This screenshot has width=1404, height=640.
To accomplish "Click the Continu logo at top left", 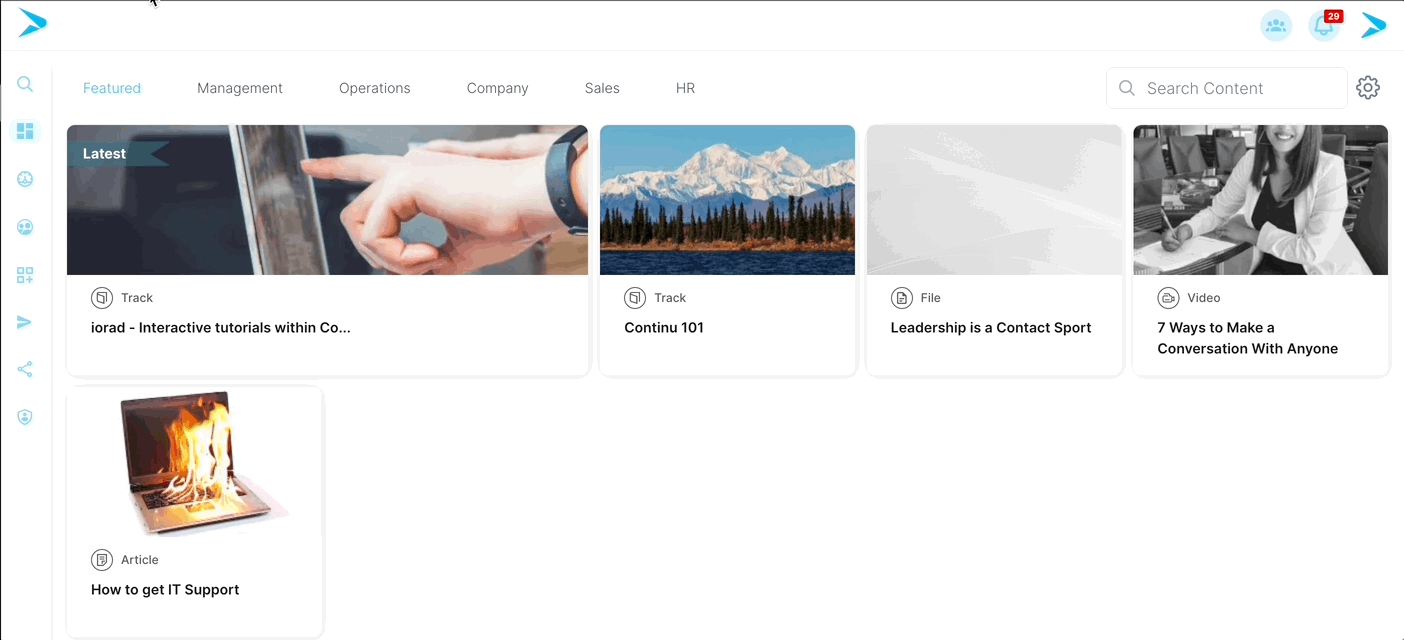I will pyautogui.click(x=32, y=23).
